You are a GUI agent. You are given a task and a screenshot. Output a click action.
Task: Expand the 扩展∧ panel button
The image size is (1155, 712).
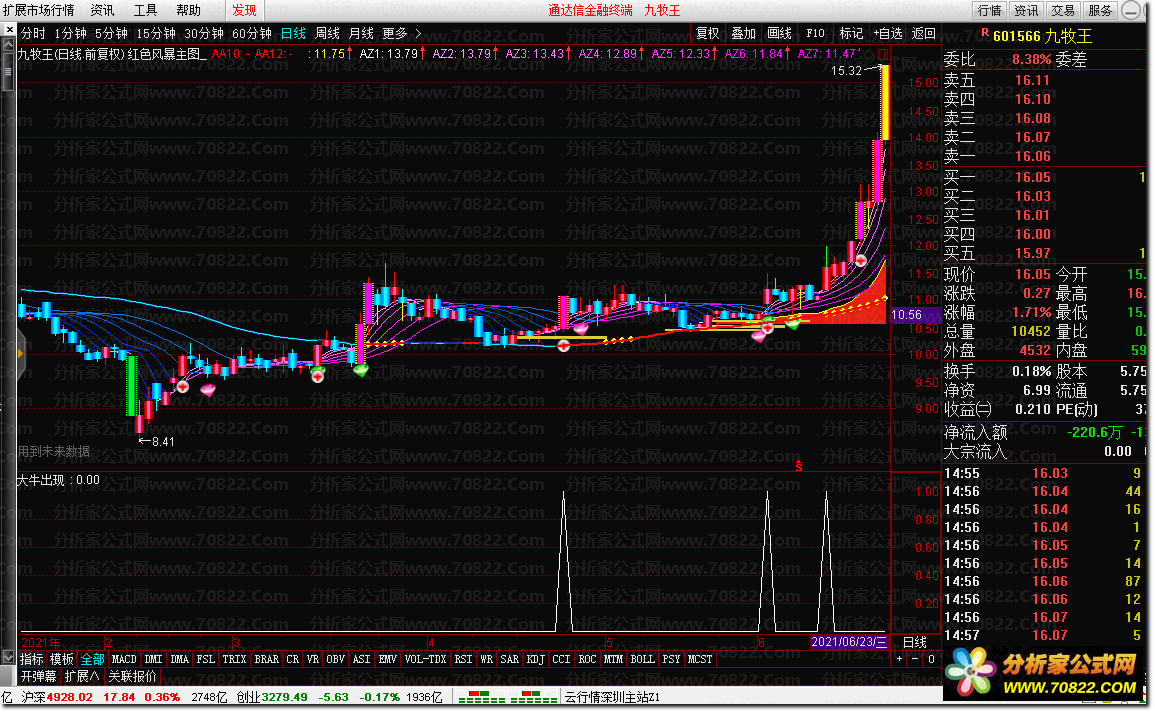coord(82,676)
